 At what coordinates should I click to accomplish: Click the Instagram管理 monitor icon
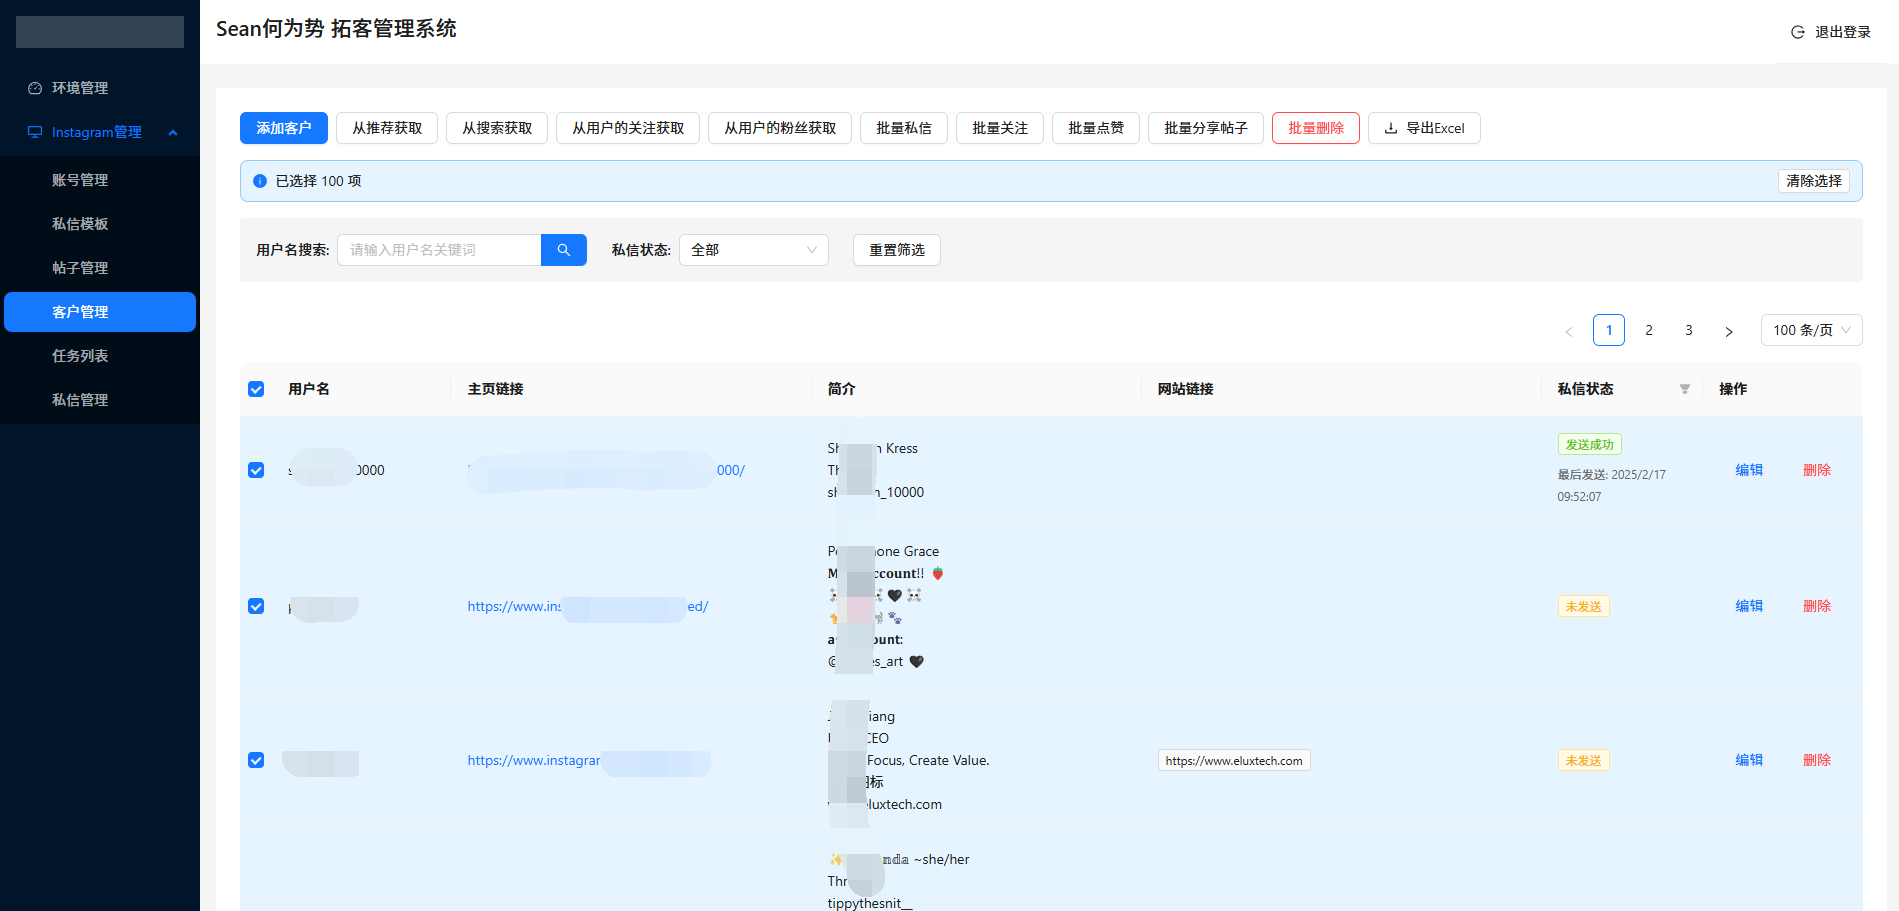coord(35,132)
